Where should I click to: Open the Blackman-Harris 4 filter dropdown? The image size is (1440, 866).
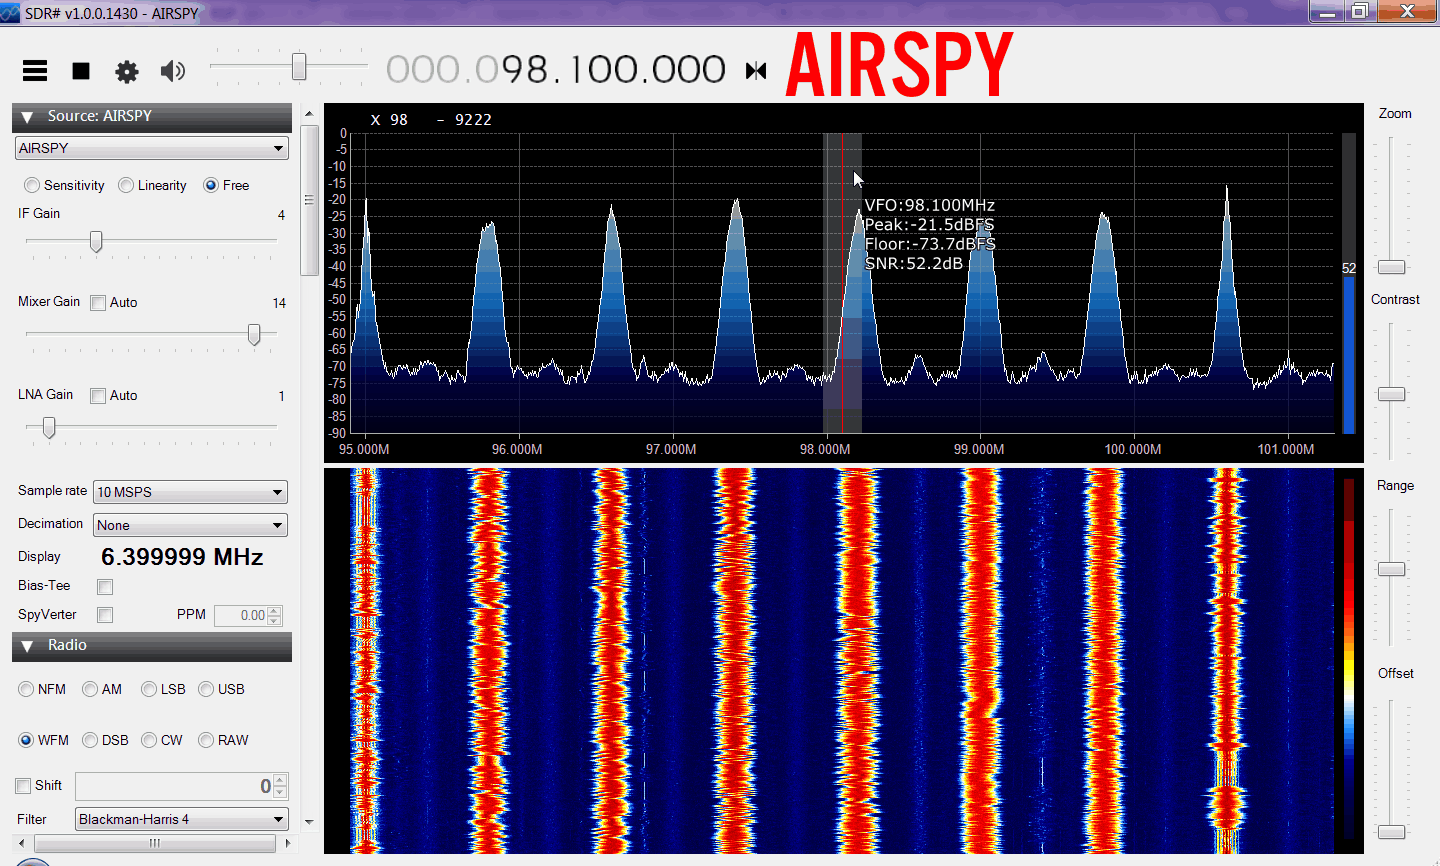[x=182, y=819]
